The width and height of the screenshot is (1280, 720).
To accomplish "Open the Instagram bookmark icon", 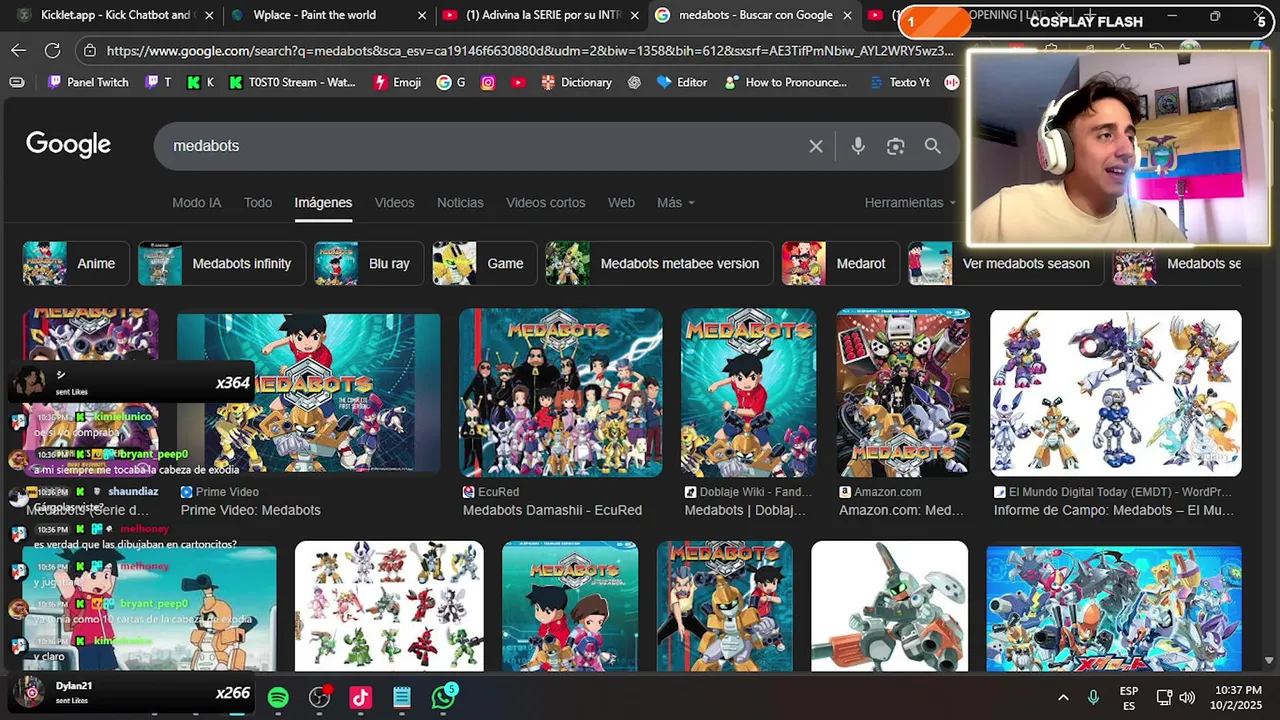I will 488,82.
